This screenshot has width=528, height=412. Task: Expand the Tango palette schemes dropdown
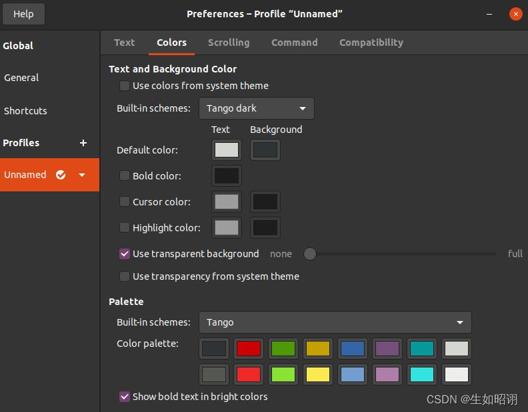[335, 322]
